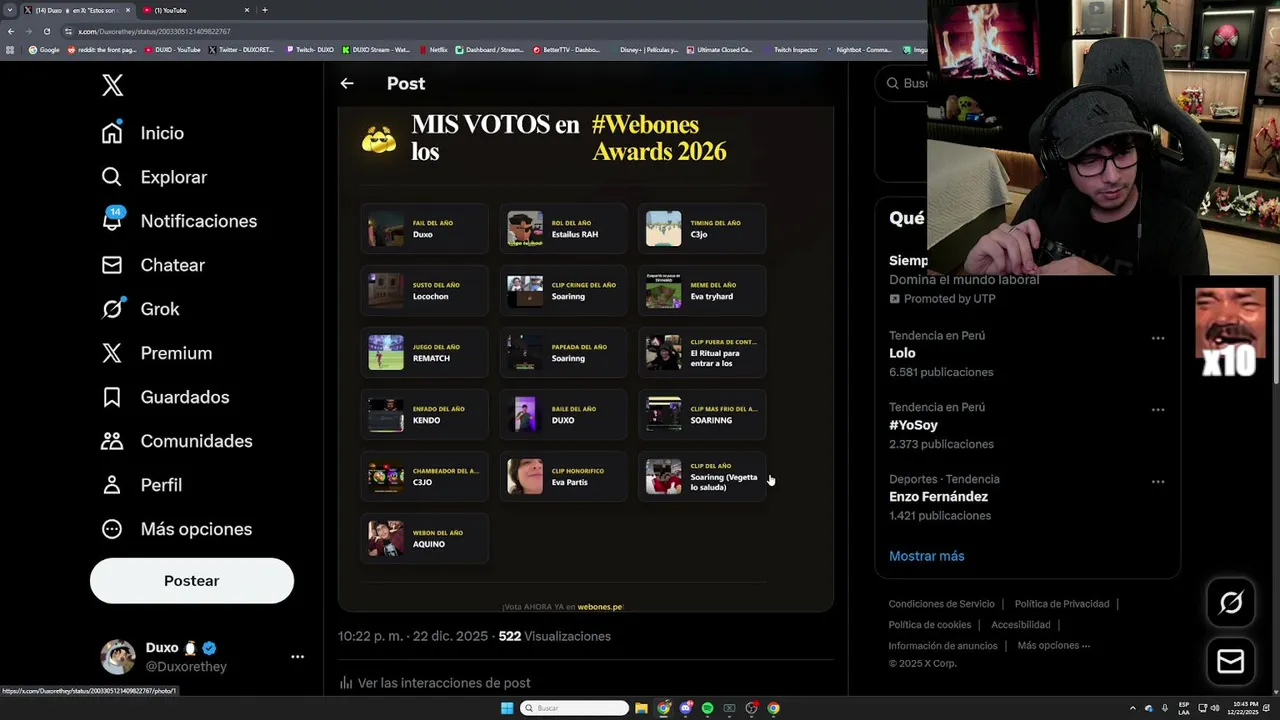Open the reddit front page bookmark
This screenshot has width=1280, height=720.
pyautogui.click(x=102, y=50)
